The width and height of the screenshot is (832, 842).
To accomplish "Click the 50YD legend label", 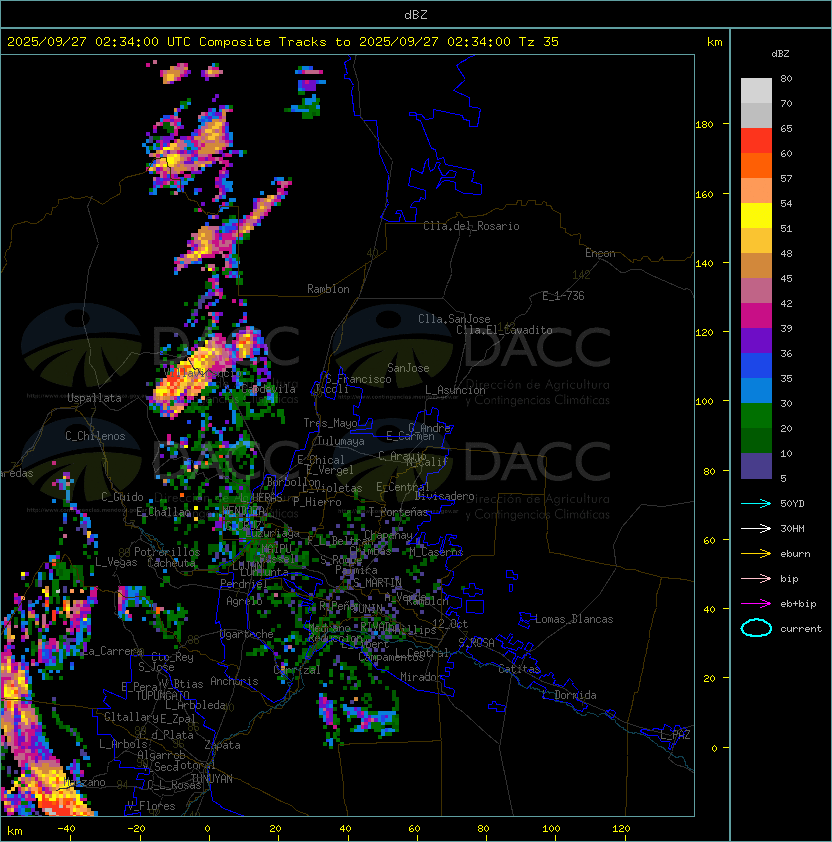I will [792, 504].
